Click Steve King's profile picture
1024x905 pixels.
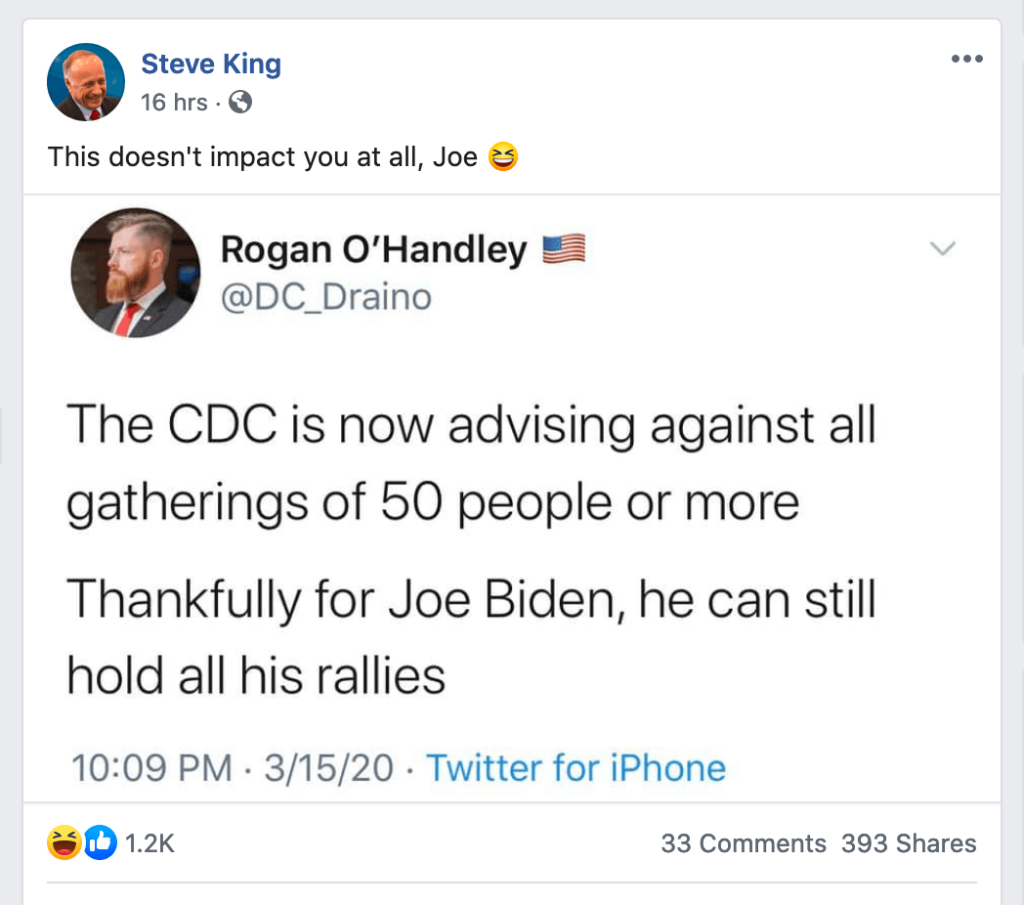click(86, 82)
